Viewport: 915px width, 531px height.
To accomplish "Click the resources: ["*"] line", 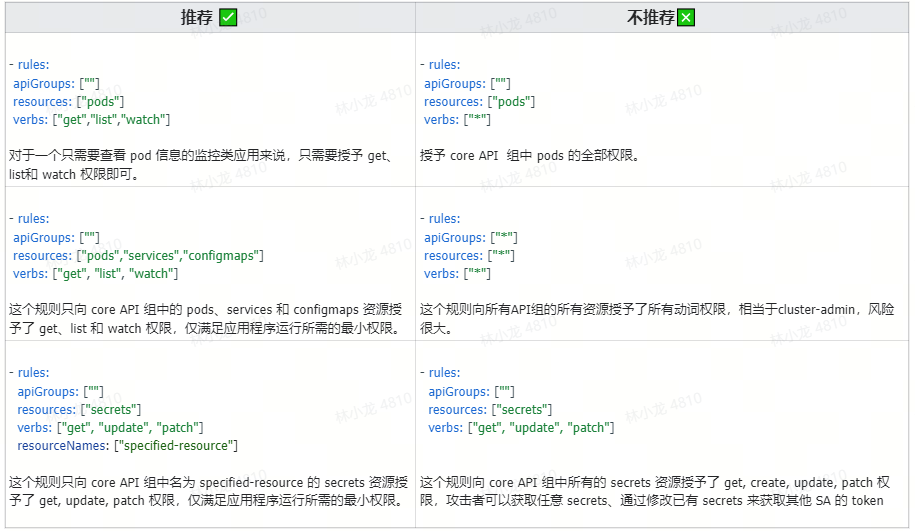I will pos(469,256).
